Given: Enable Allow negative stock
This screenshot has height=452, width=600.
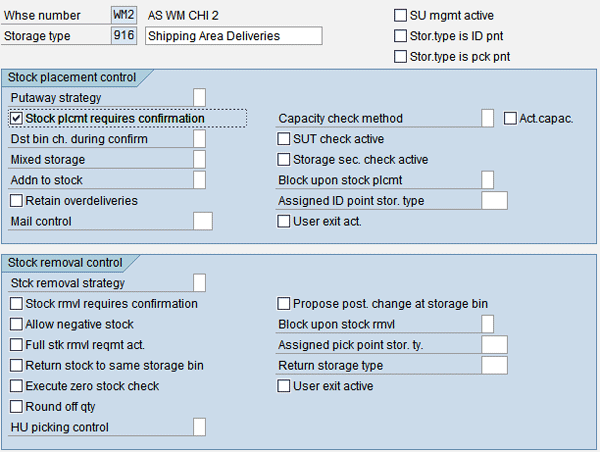Looking at the screenshot, I should coord(17,325).
